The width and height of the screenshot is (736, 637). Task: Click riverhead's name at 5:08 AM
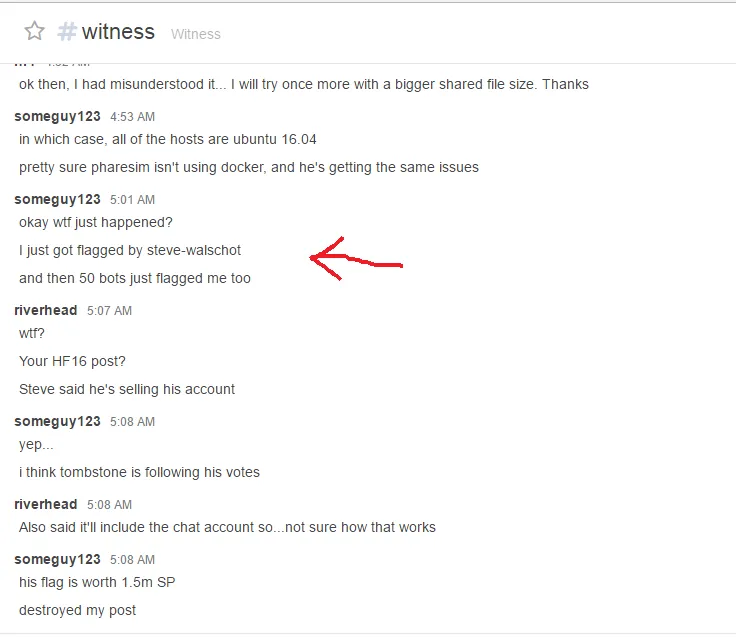(46, 504)
